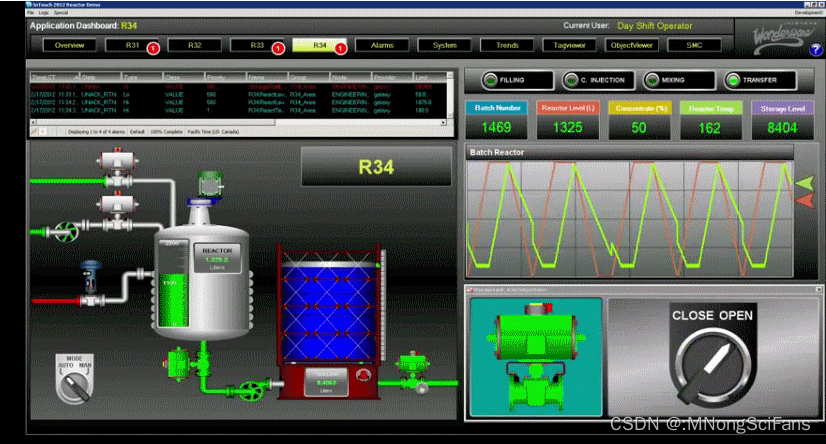
Task: Click the green reactor level gauge bar
Action: [173, 299]
